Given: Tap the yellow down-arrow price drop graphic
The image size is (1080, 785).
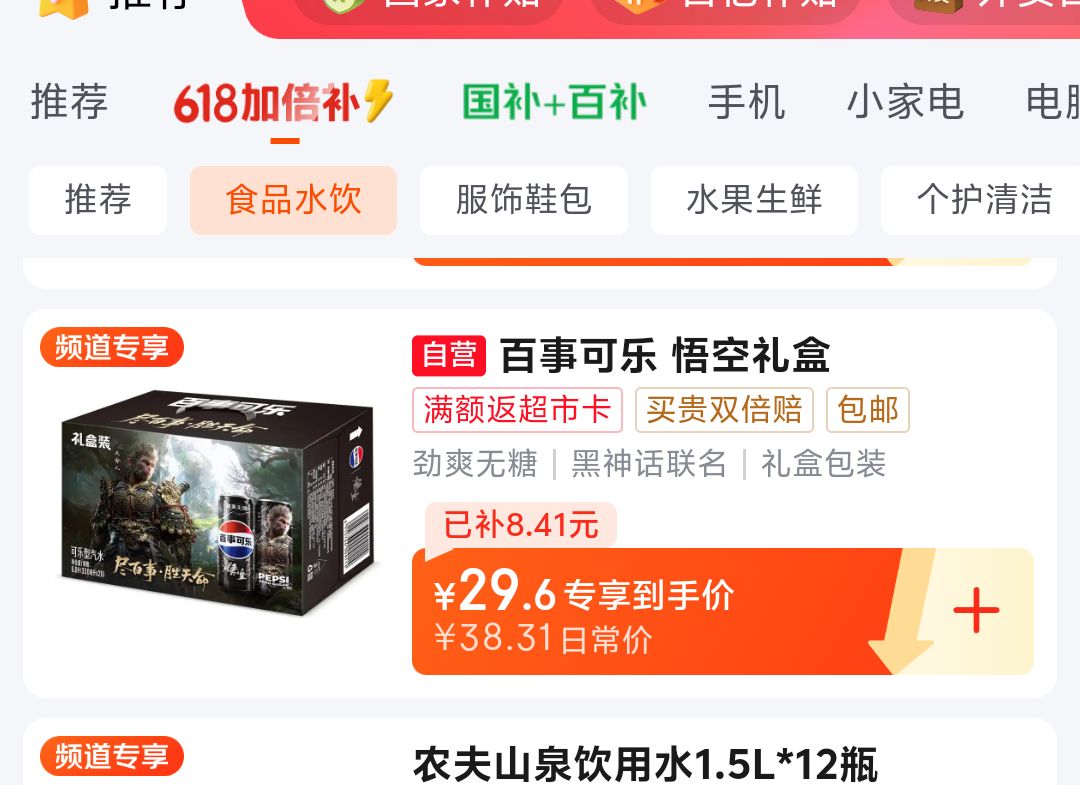Looking at the screenshot, I should pos(902,611).
